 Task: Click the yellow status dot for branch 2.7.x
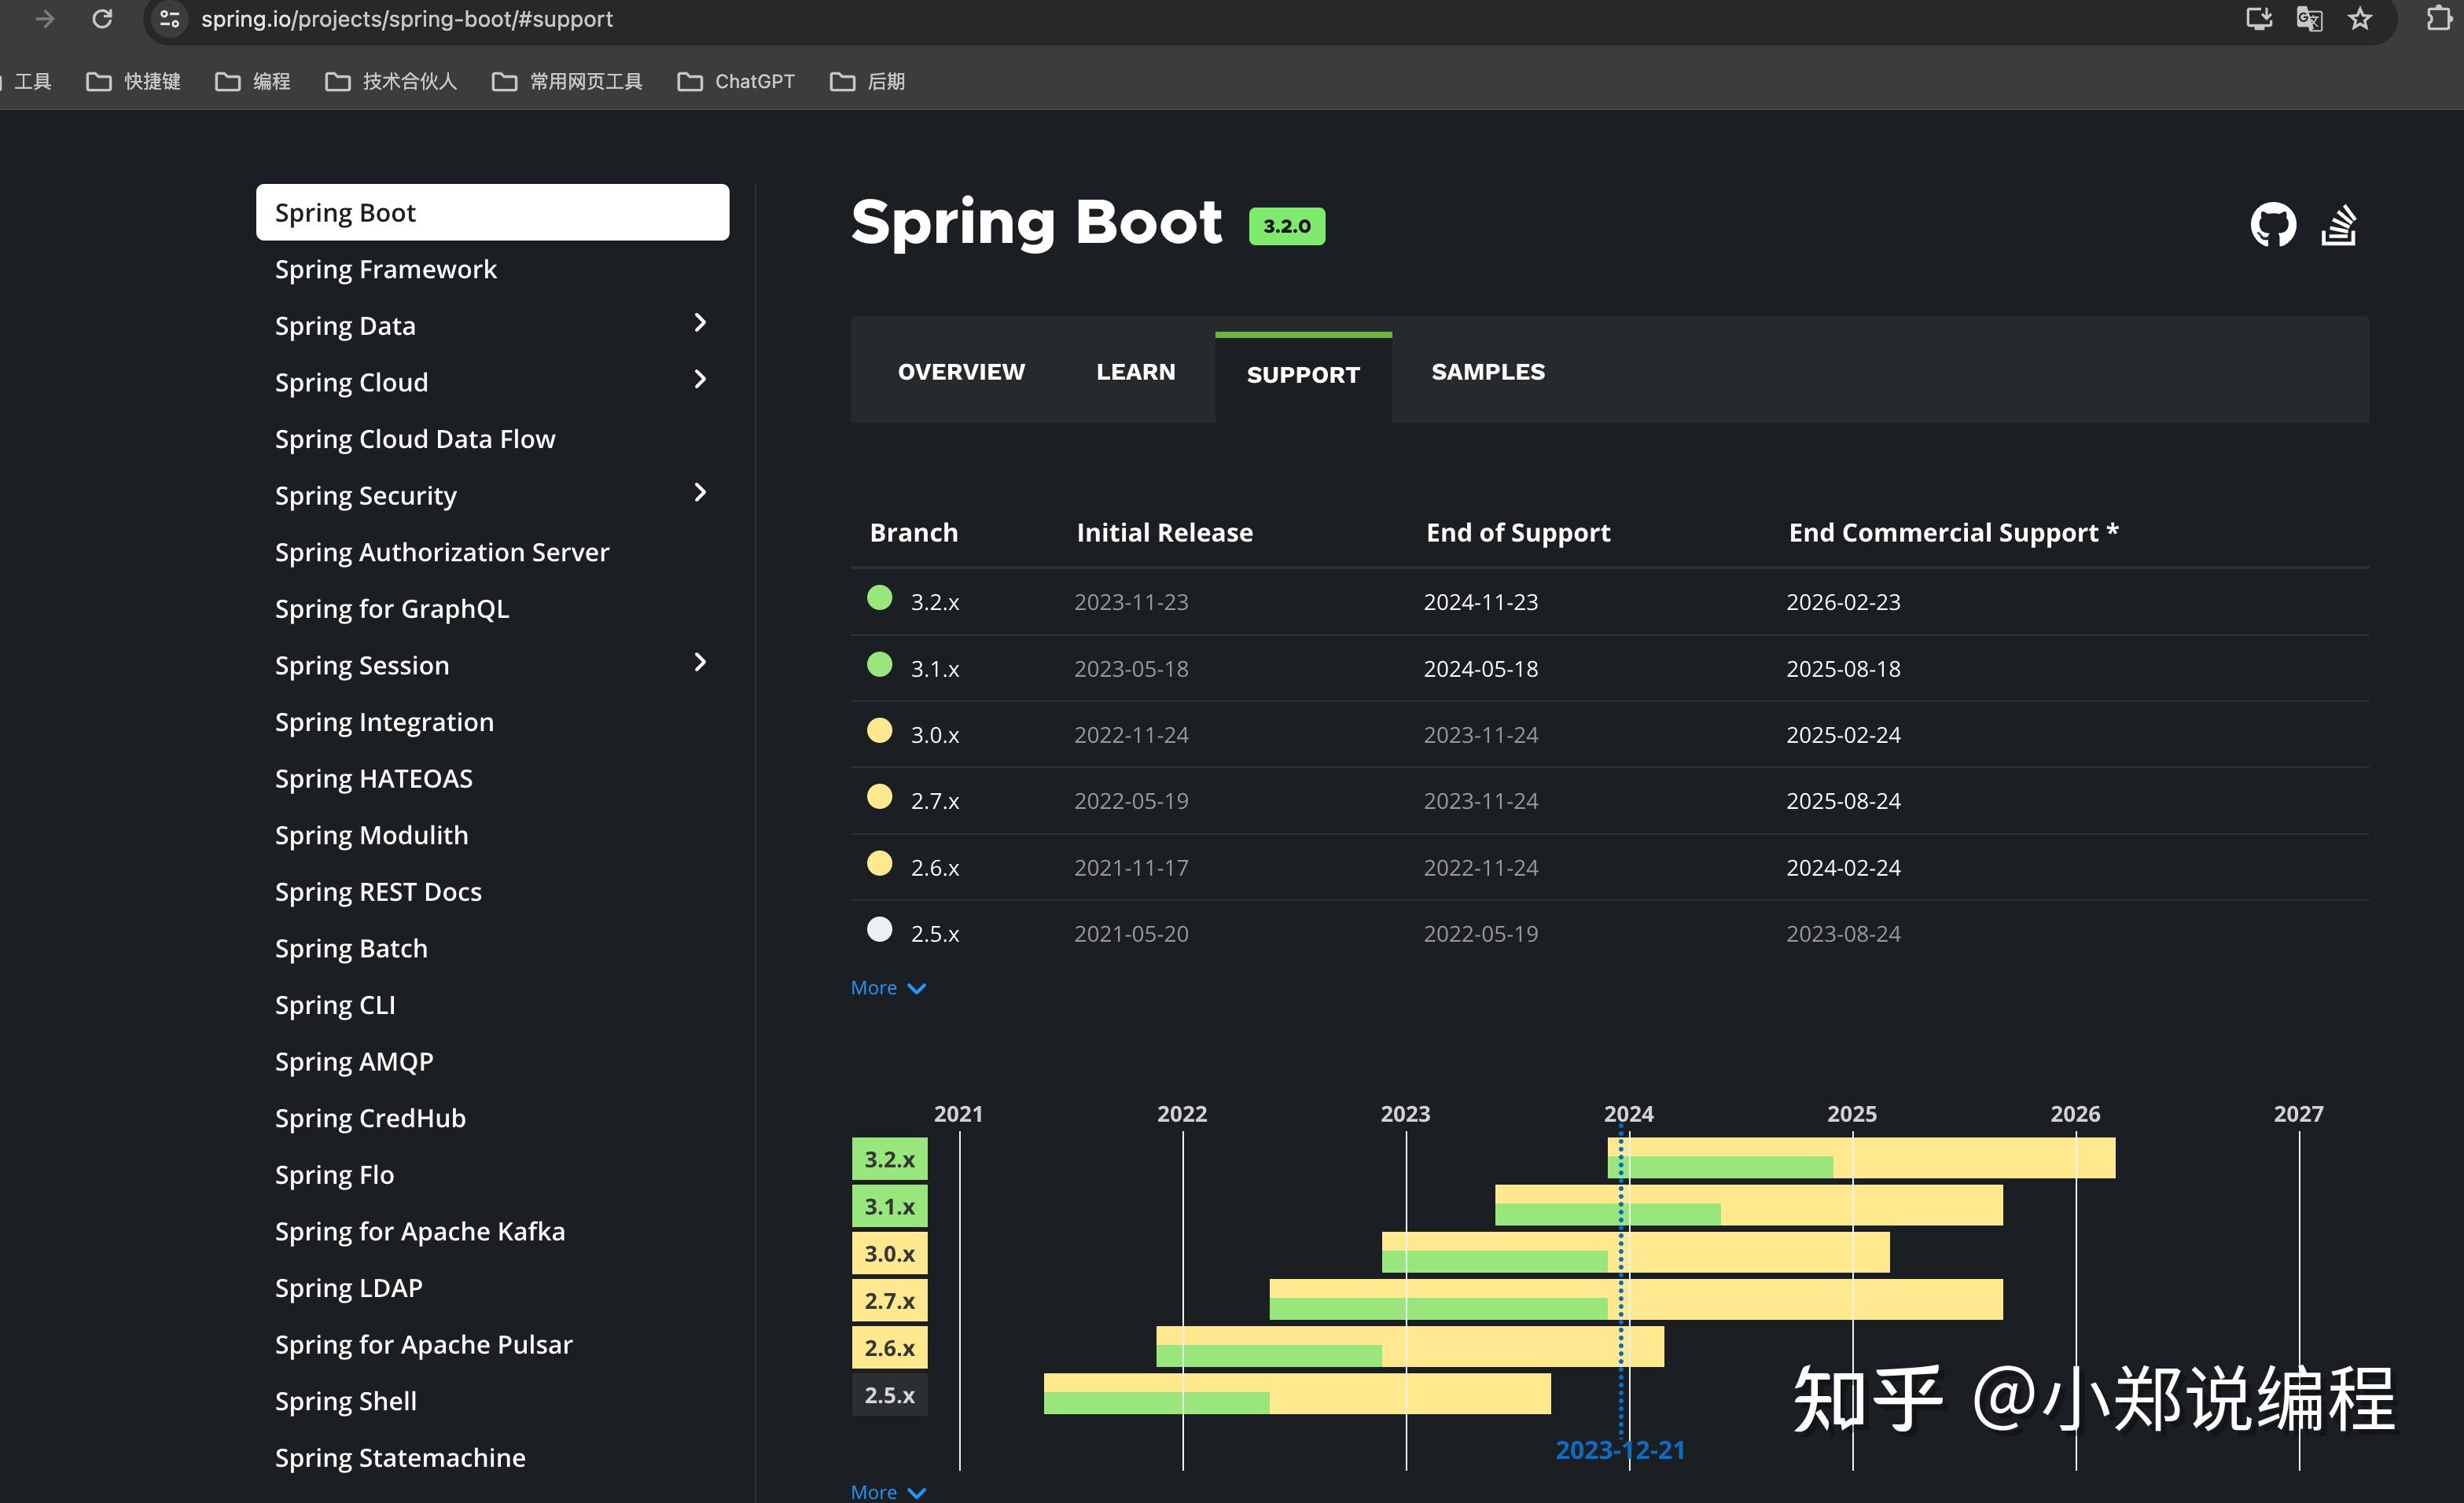pyautogui.click(x=879, y=796)
